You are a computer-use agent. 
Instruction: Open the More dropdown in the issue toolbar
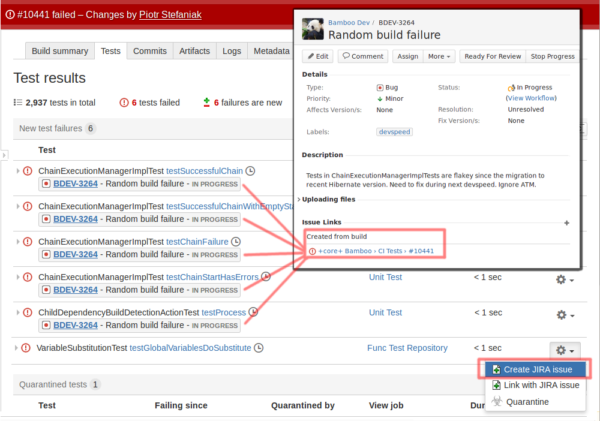coord(440,57)
